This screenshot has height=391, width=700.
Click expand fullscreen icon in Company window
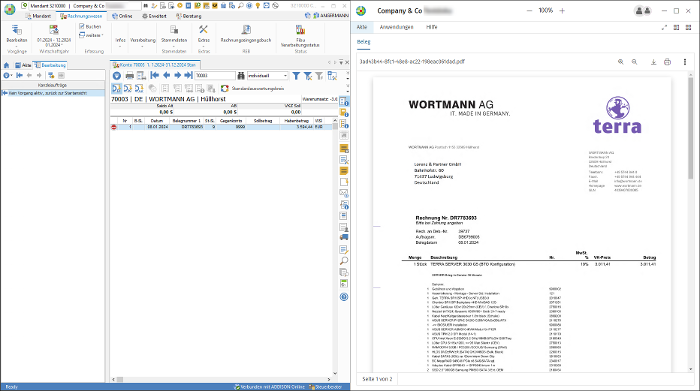pyautogui.click(x=664, y=27)
